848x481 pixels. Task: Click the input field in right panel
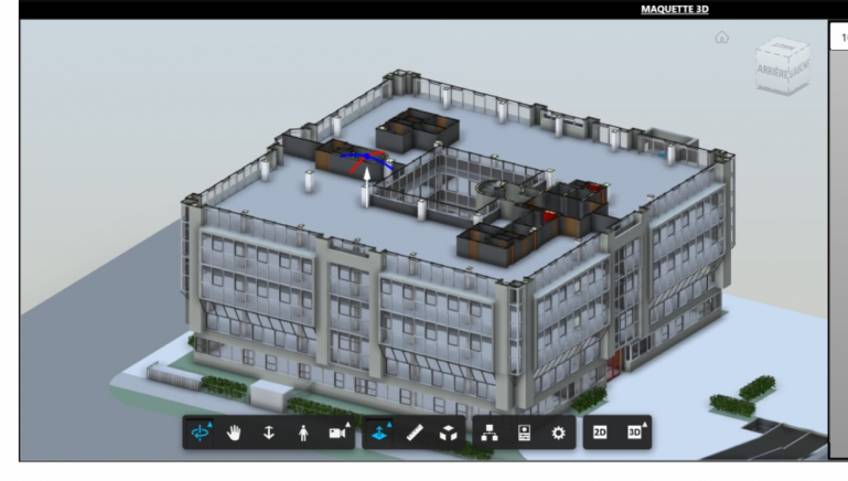[x=838, y=37]
